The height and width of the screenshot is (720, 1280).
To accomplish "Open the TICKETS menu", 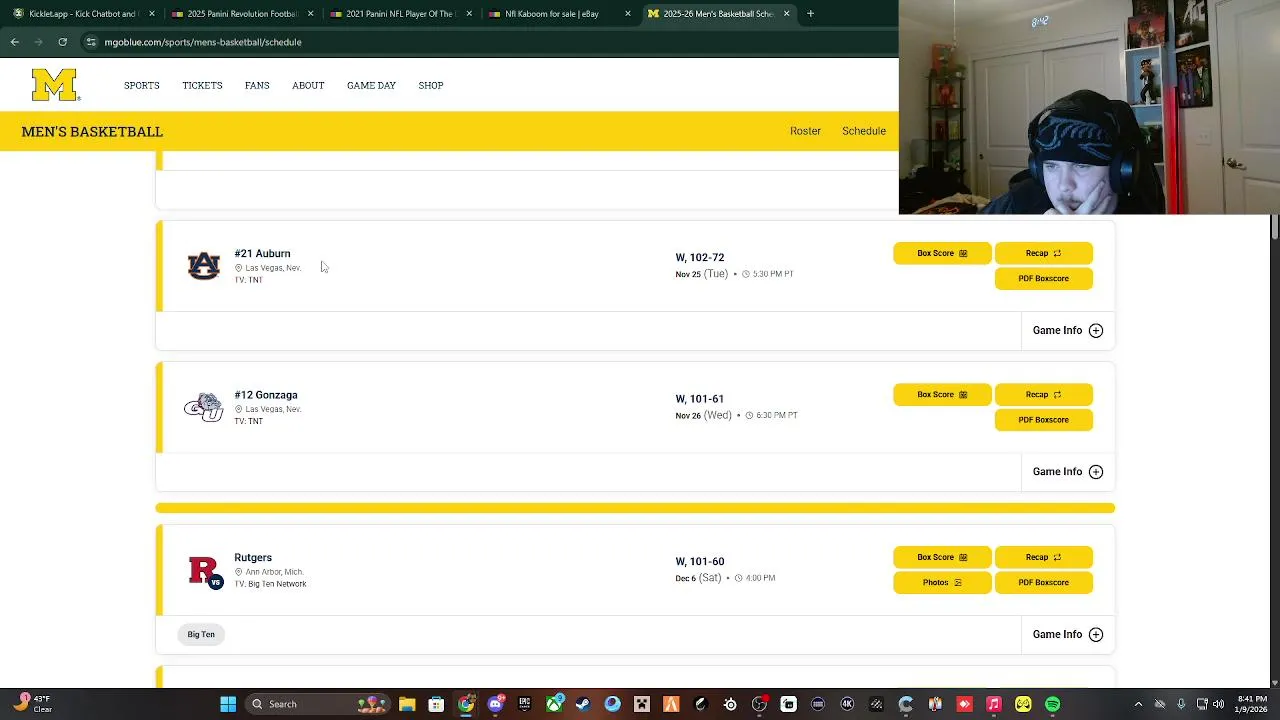I will (x=202, y=85).
